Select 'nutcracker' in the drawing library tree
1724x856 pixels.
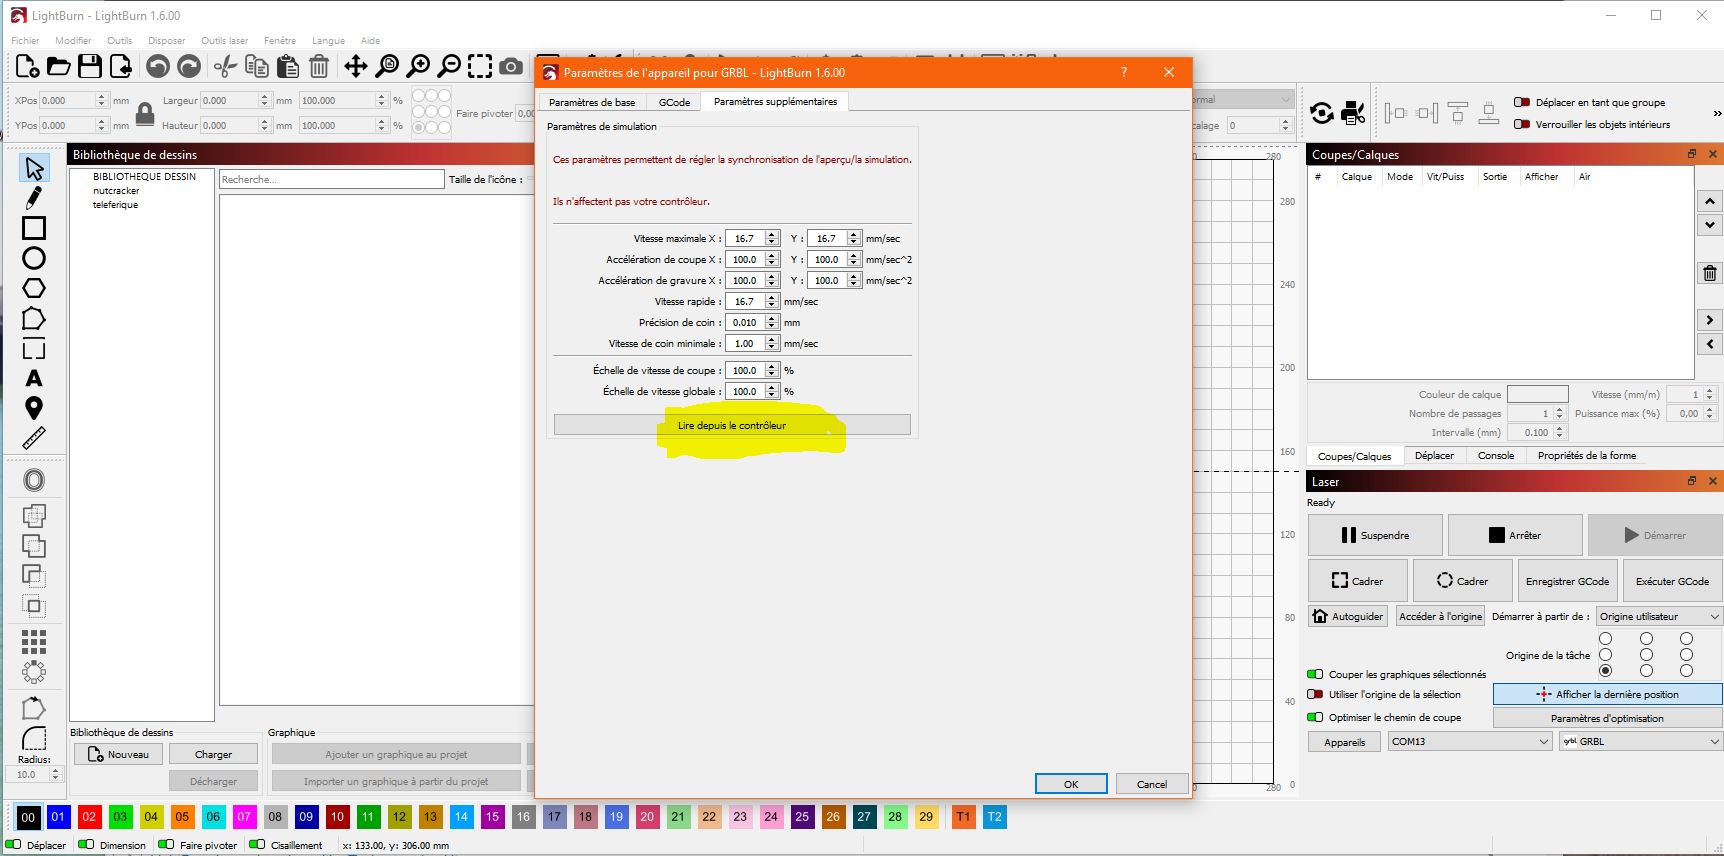[116, 190]
